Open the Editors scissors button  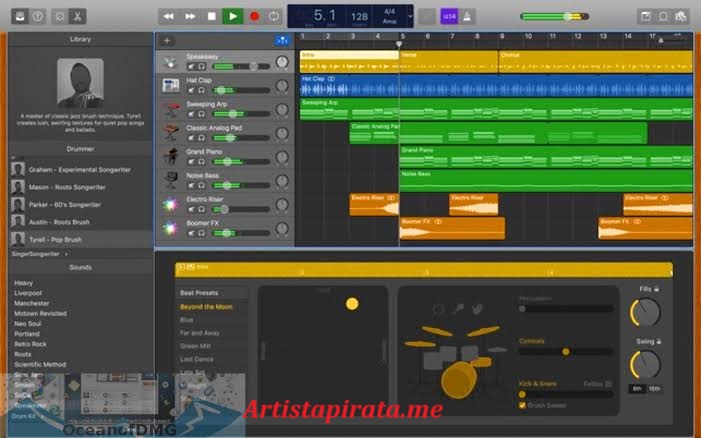[77, 17]
